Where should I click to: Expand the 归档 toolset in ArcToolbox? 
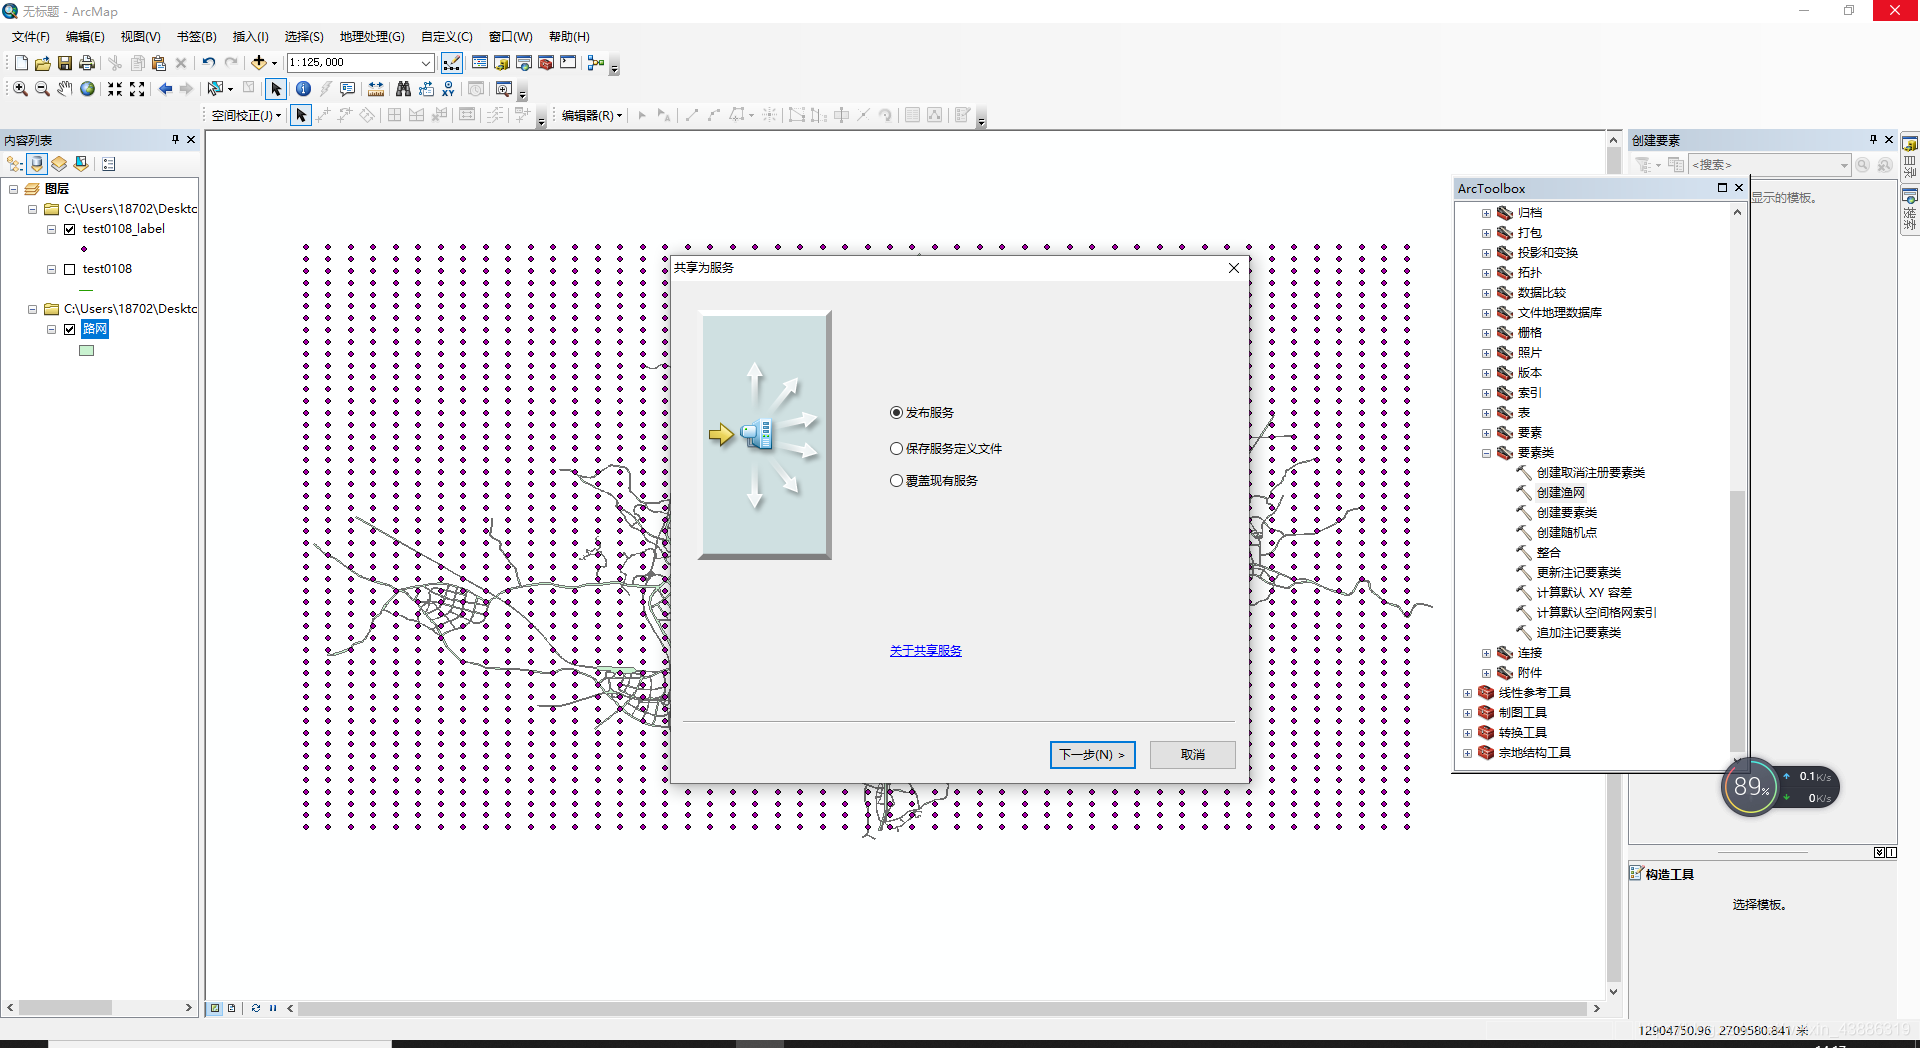(1486, 213)
